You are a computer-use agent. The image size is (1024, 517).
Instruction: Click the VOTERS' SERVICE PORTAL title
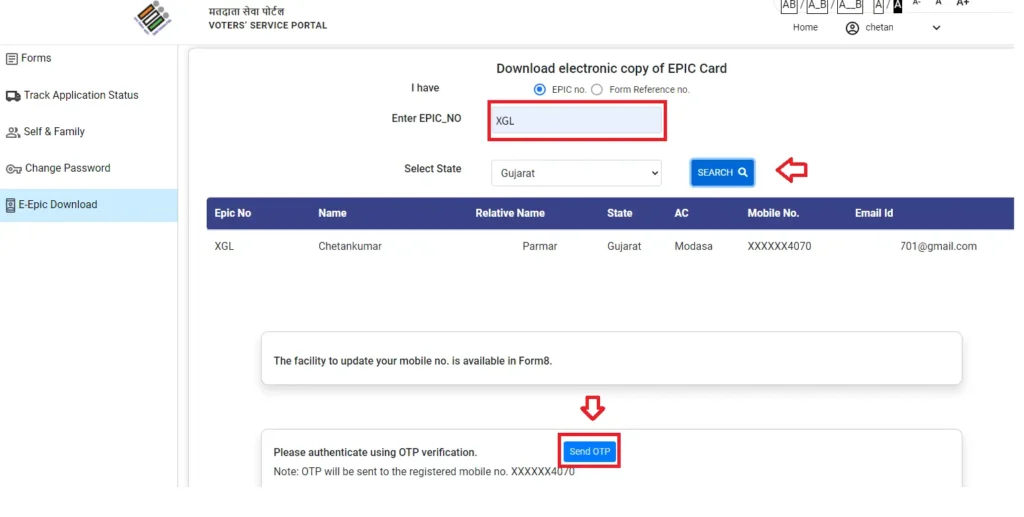click(x=268, y=25)
